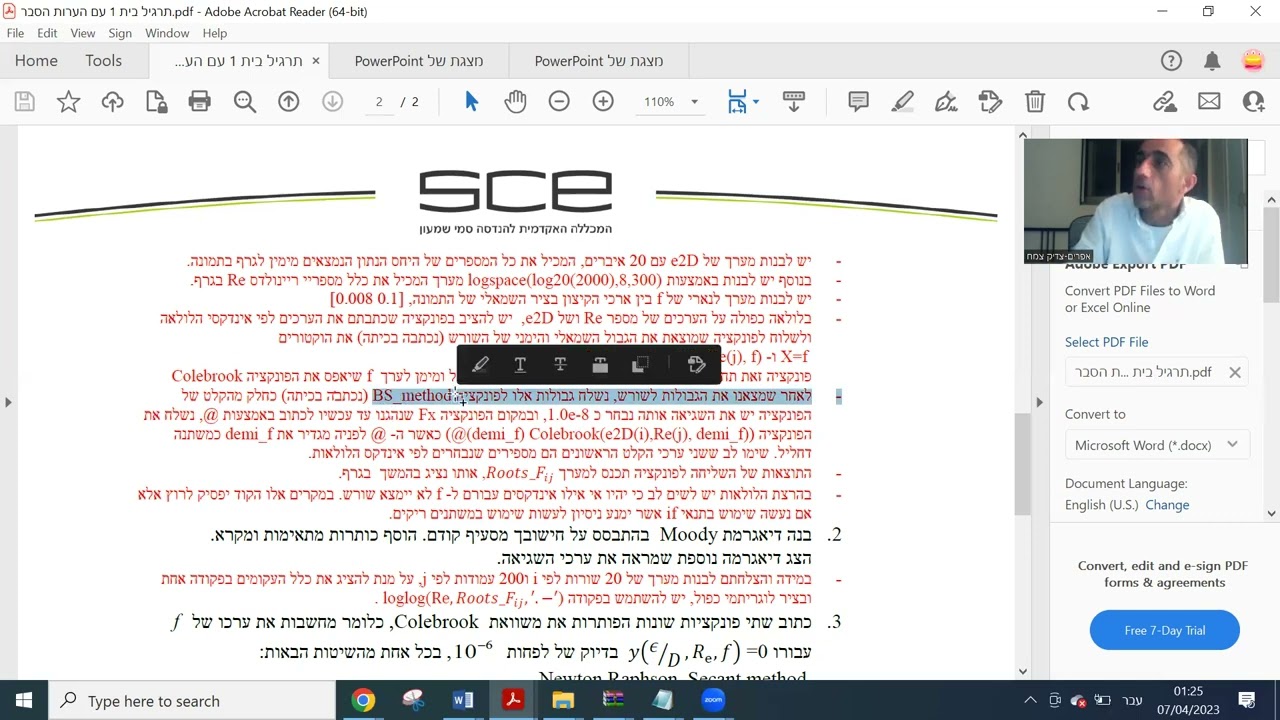Close the current PDF document tab

(316, 61)
